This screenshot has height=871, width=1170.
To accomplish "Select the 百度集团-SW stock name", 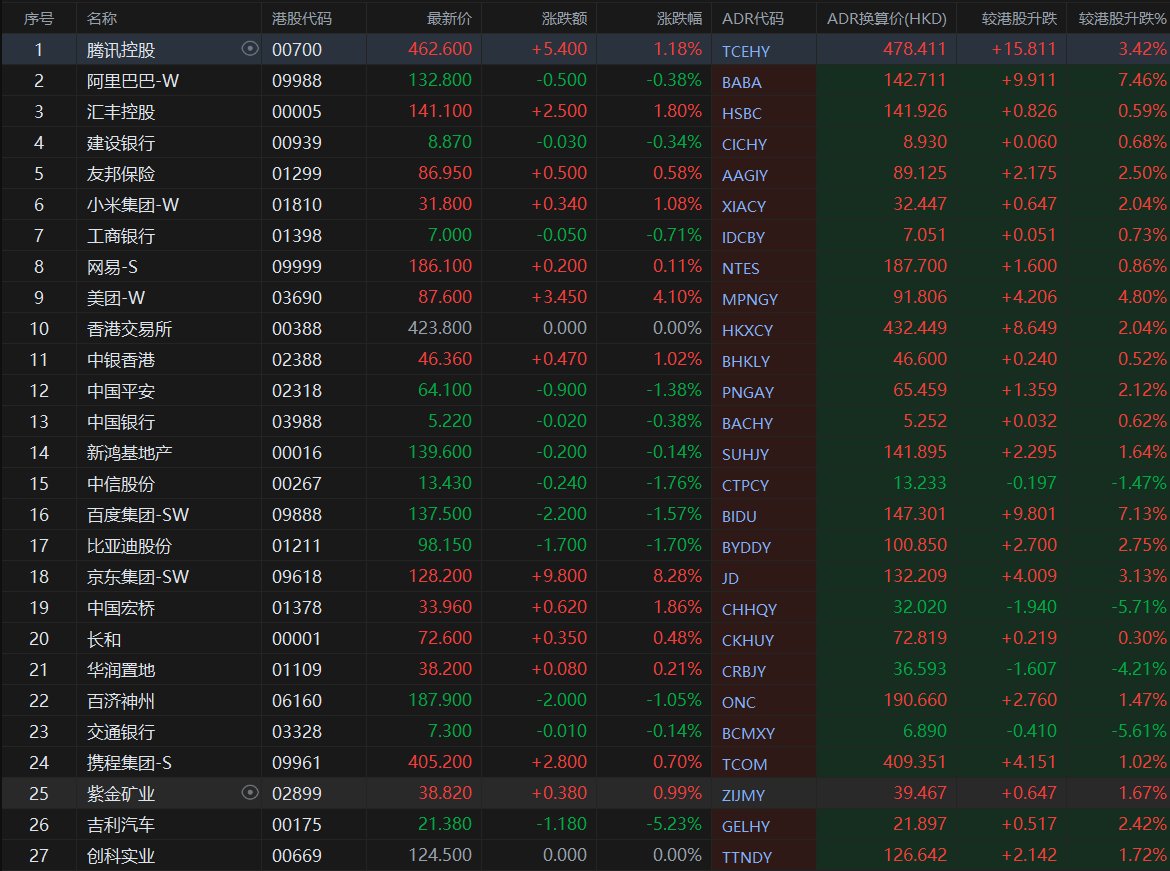I will tap(138, 514).
